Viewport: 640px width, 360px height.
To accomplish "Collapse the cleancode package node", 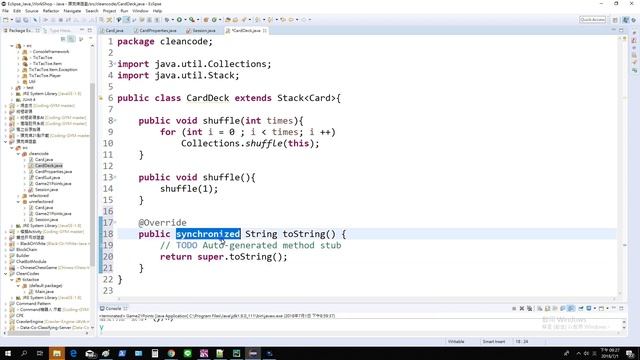I will tap(18, 154).
